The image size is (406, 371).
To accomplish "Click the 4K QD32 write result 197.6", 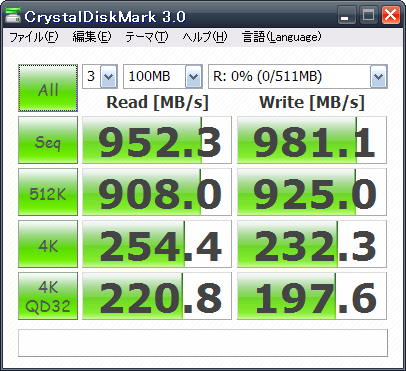I will pos(312,296).
